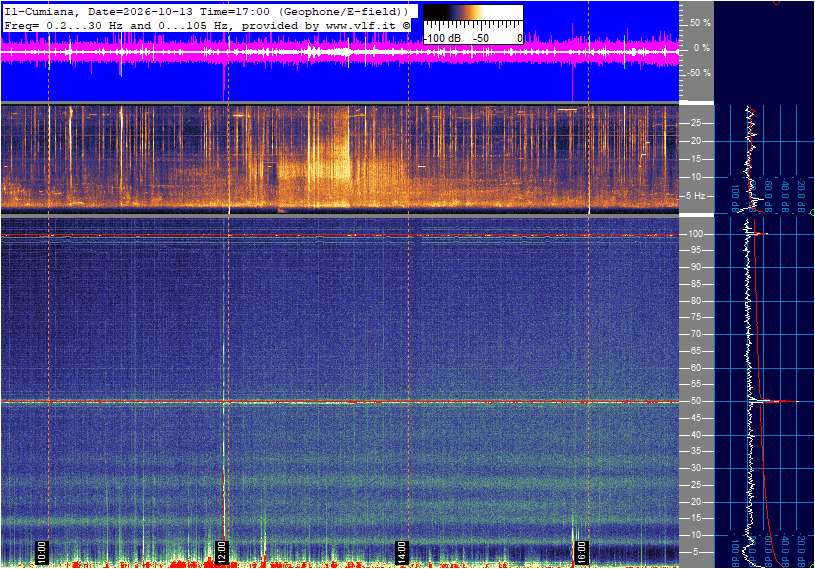Click the -50 % amplitude axis label
The image size is (815, 569).
[699, 72]
